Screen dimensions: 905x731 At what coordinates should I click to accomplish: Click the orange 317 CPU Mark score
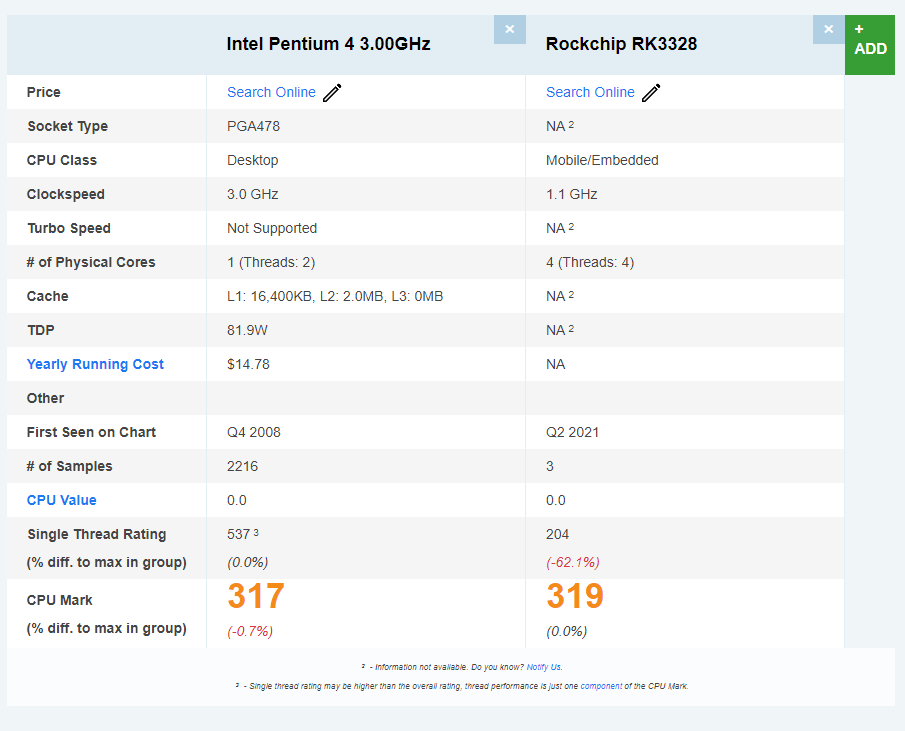tap(256, 596)
